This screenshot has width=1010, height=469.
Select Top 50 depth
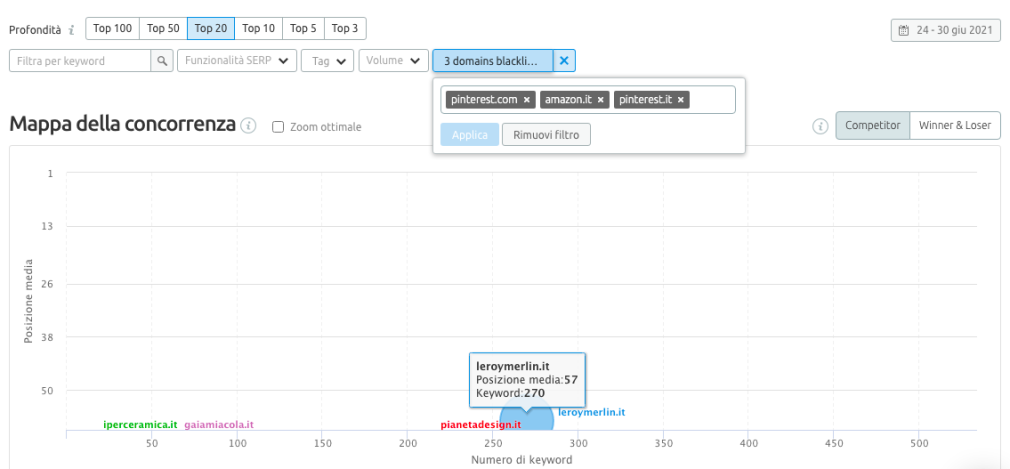point(163,28)
